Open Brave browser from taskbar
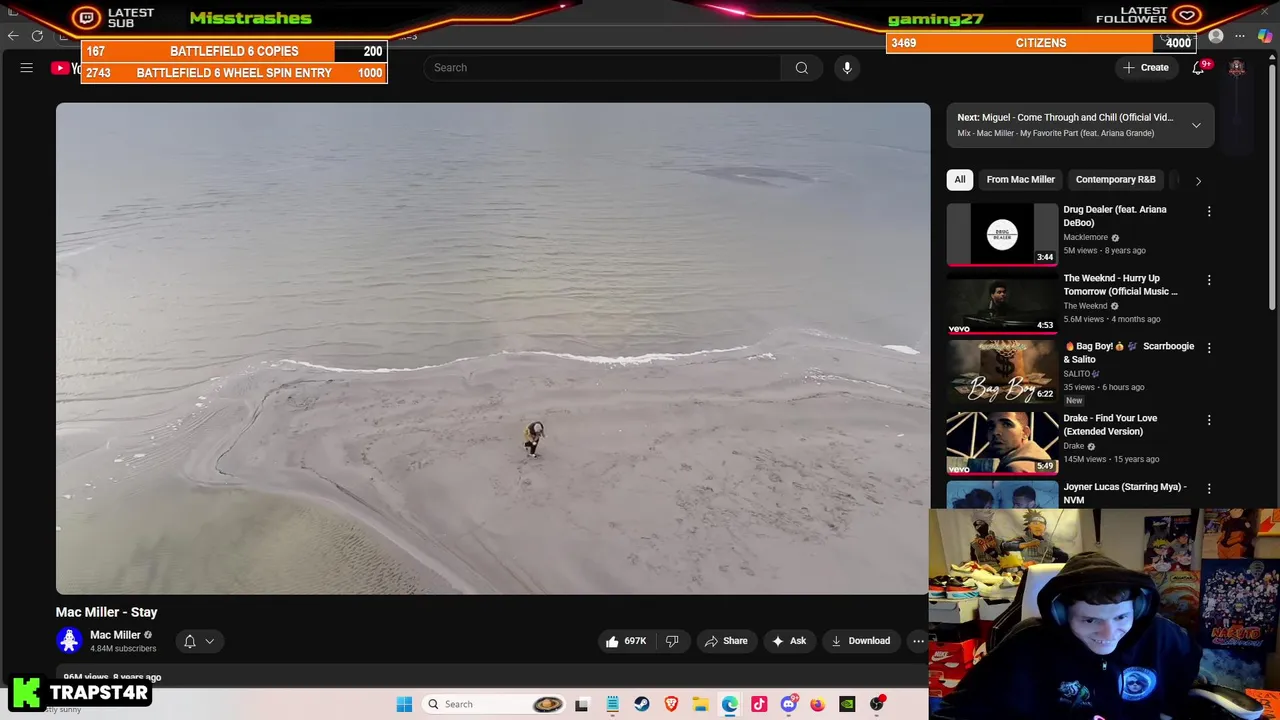Screen dimensions: 1280x720 click(x=671, y=704)
